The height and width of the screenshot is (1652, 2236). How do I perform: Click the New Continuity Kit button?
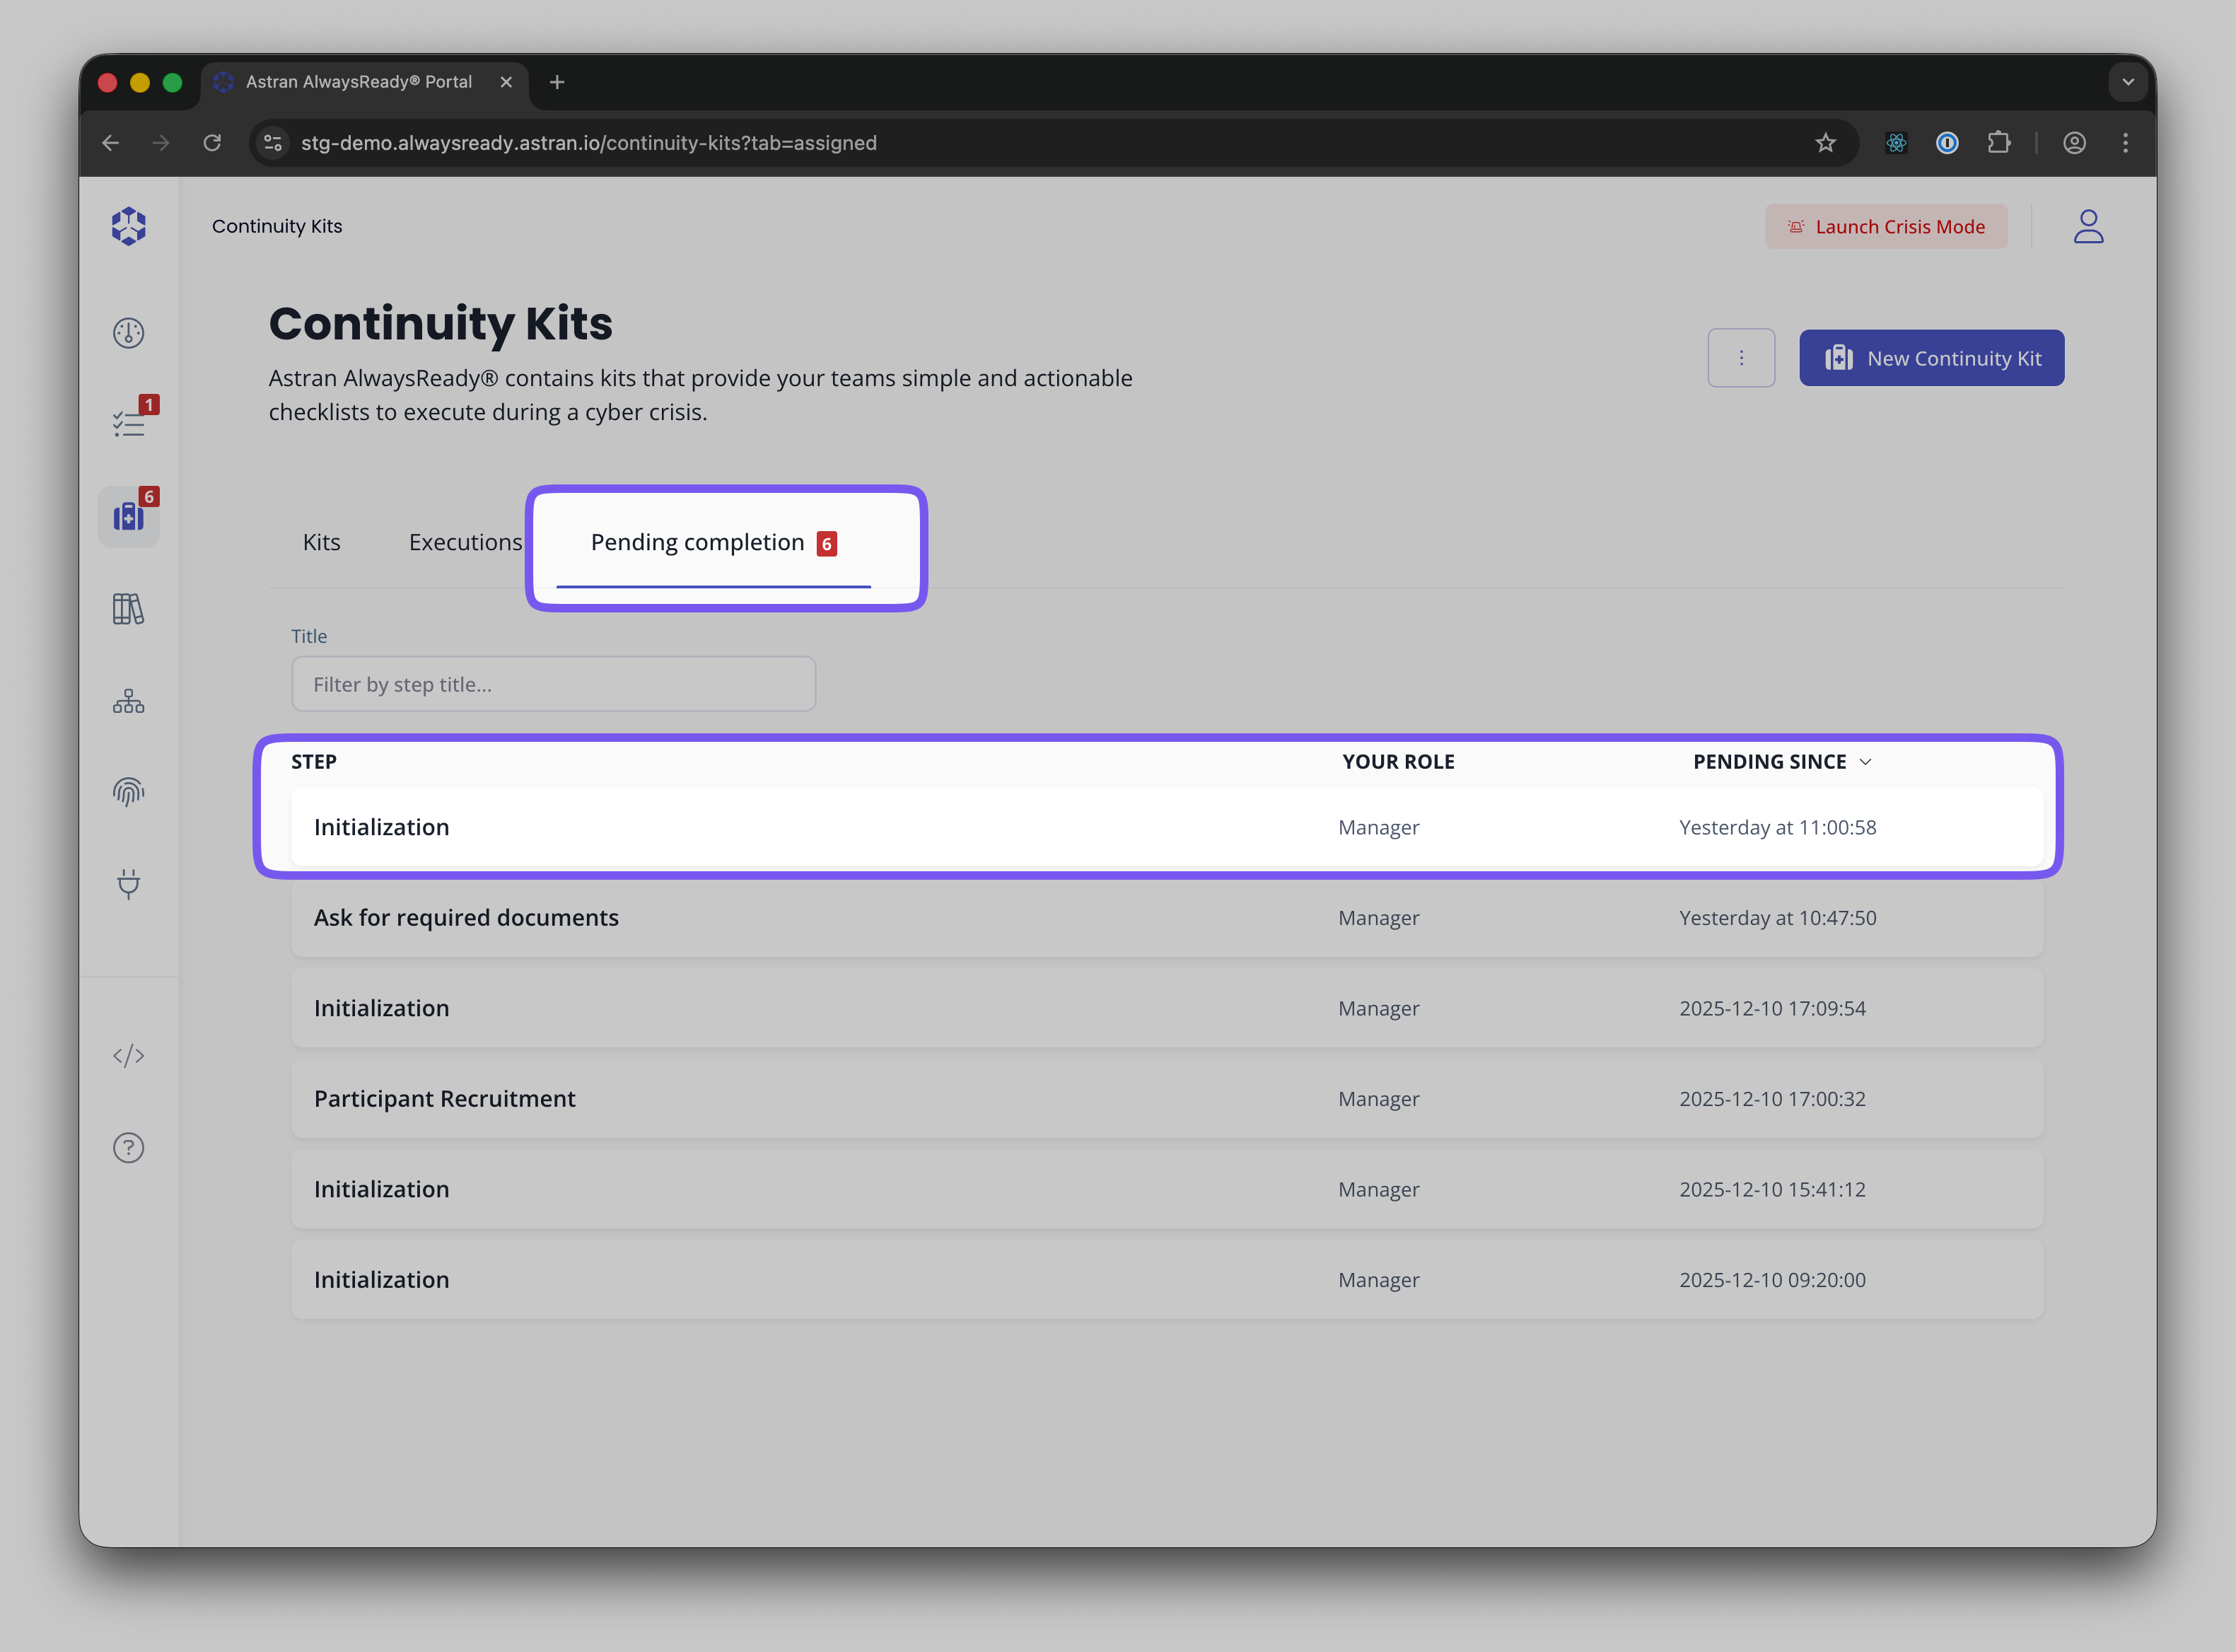coord(1931,358)
